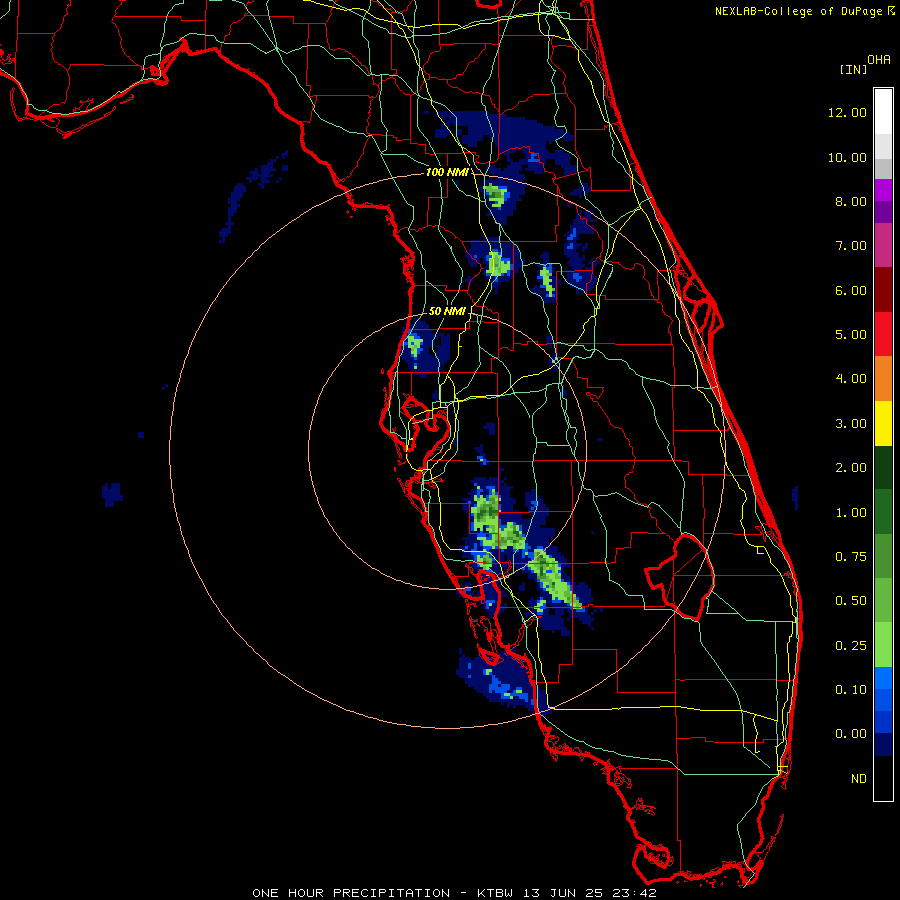Click the 12.00 legend value
This screenshot has width=900, height=900.
pyautogui.click(x=847, y=112)
